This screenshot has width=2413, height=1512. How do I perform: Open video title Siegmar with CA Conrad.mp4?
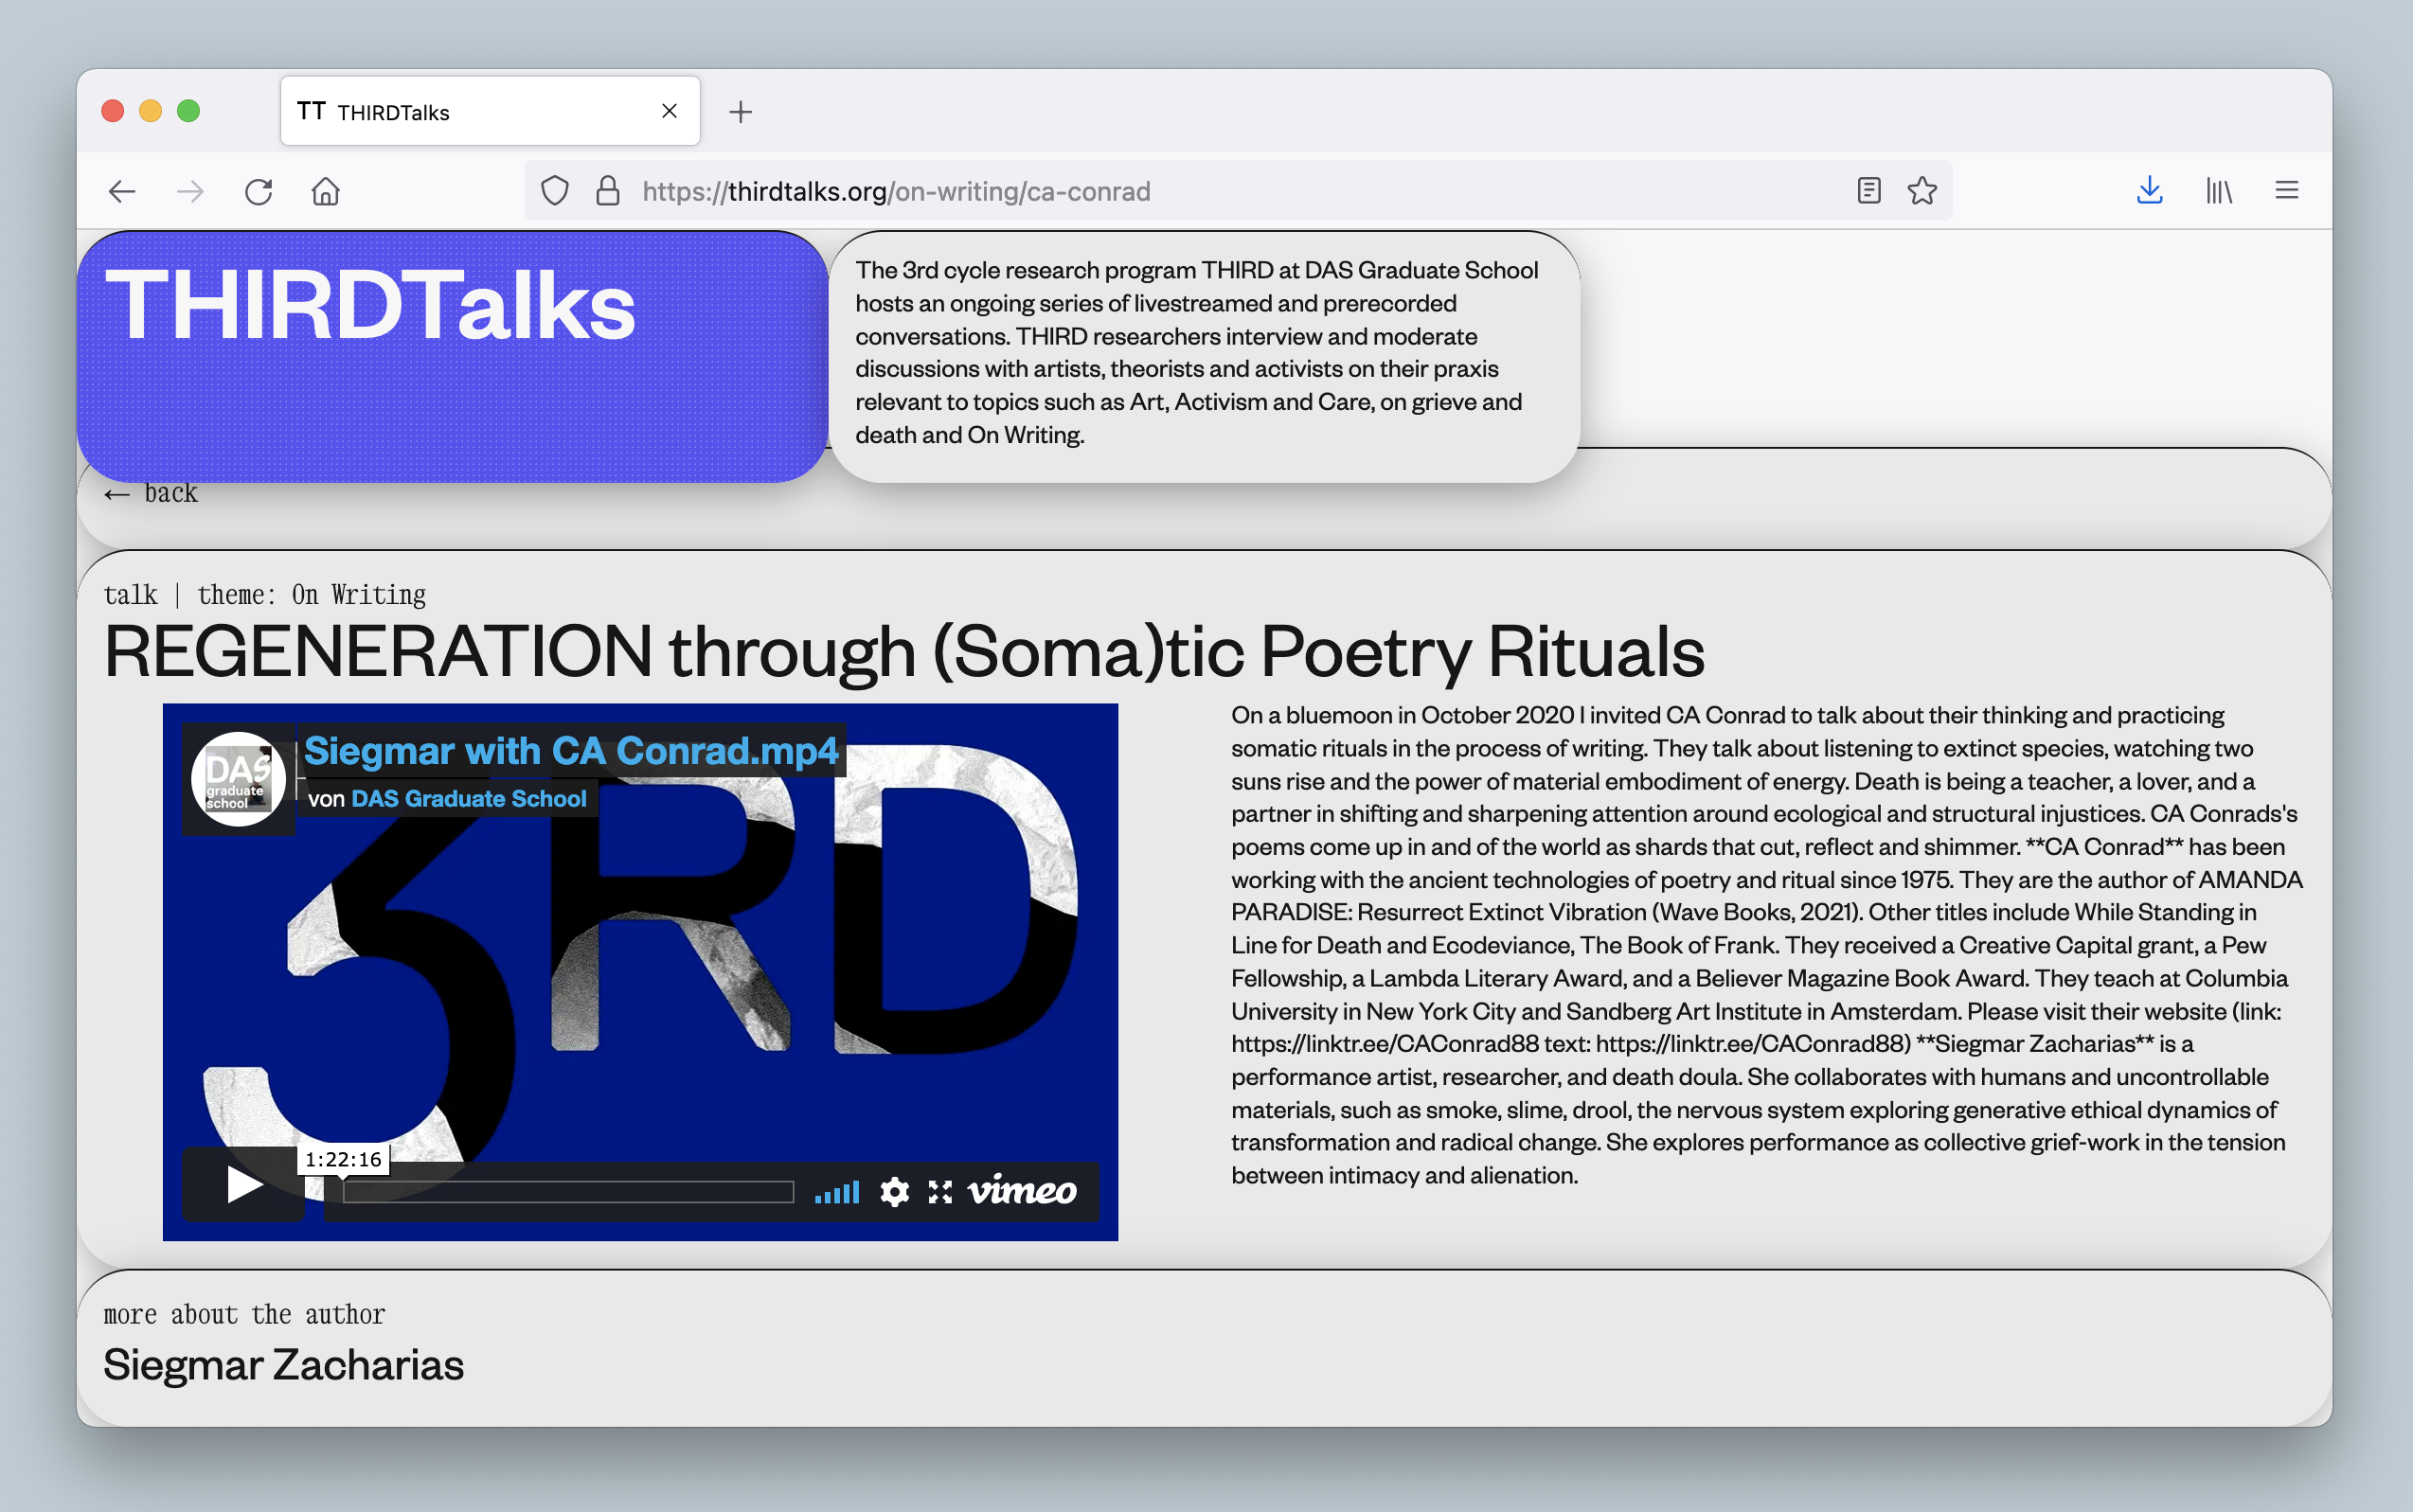(571, 751)
